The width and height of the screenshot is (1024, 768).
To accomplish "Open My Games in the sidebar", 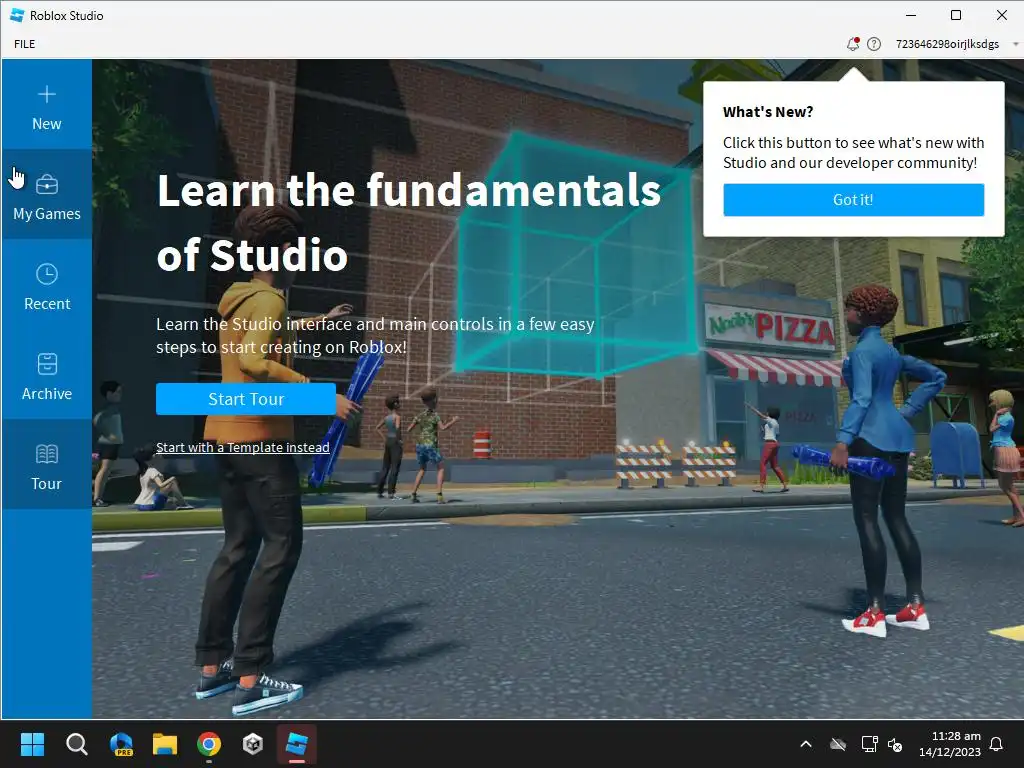I will point(46,195).
